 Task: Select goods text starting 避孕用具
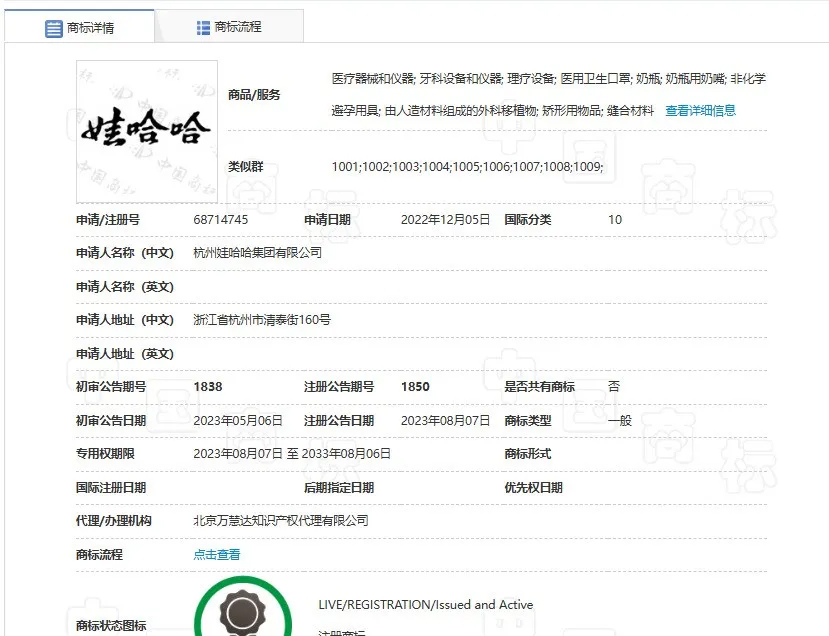(x=493, y=110)
